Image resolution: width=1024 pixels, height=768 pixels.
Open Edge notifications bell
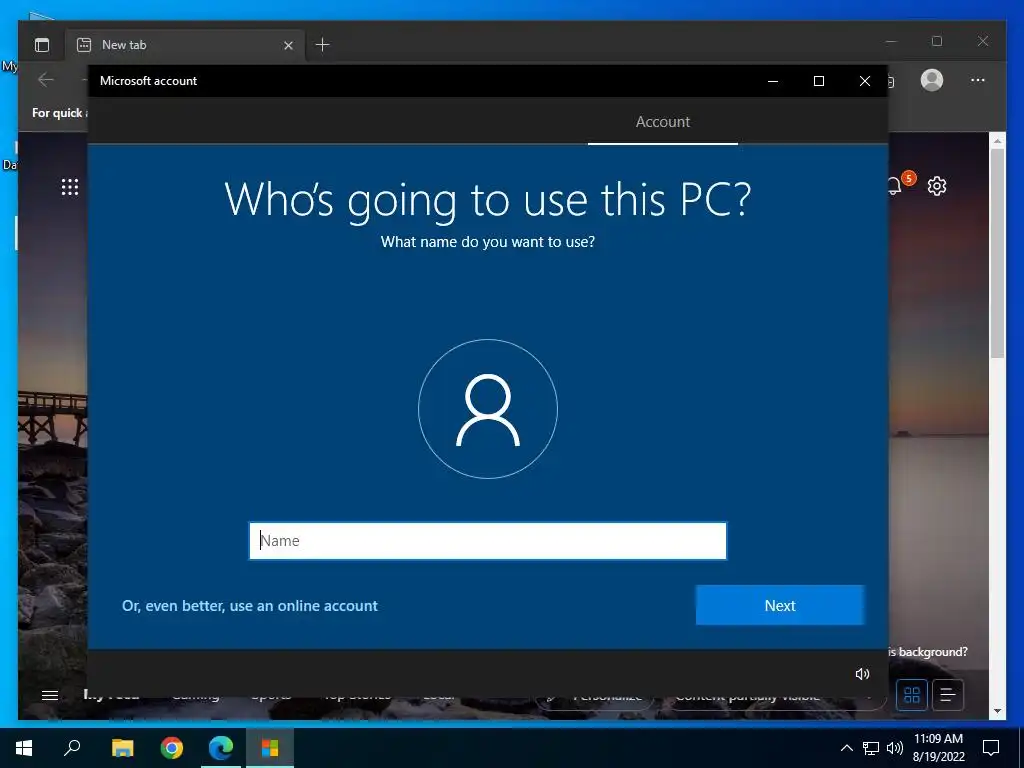click(x=896, y=186)
